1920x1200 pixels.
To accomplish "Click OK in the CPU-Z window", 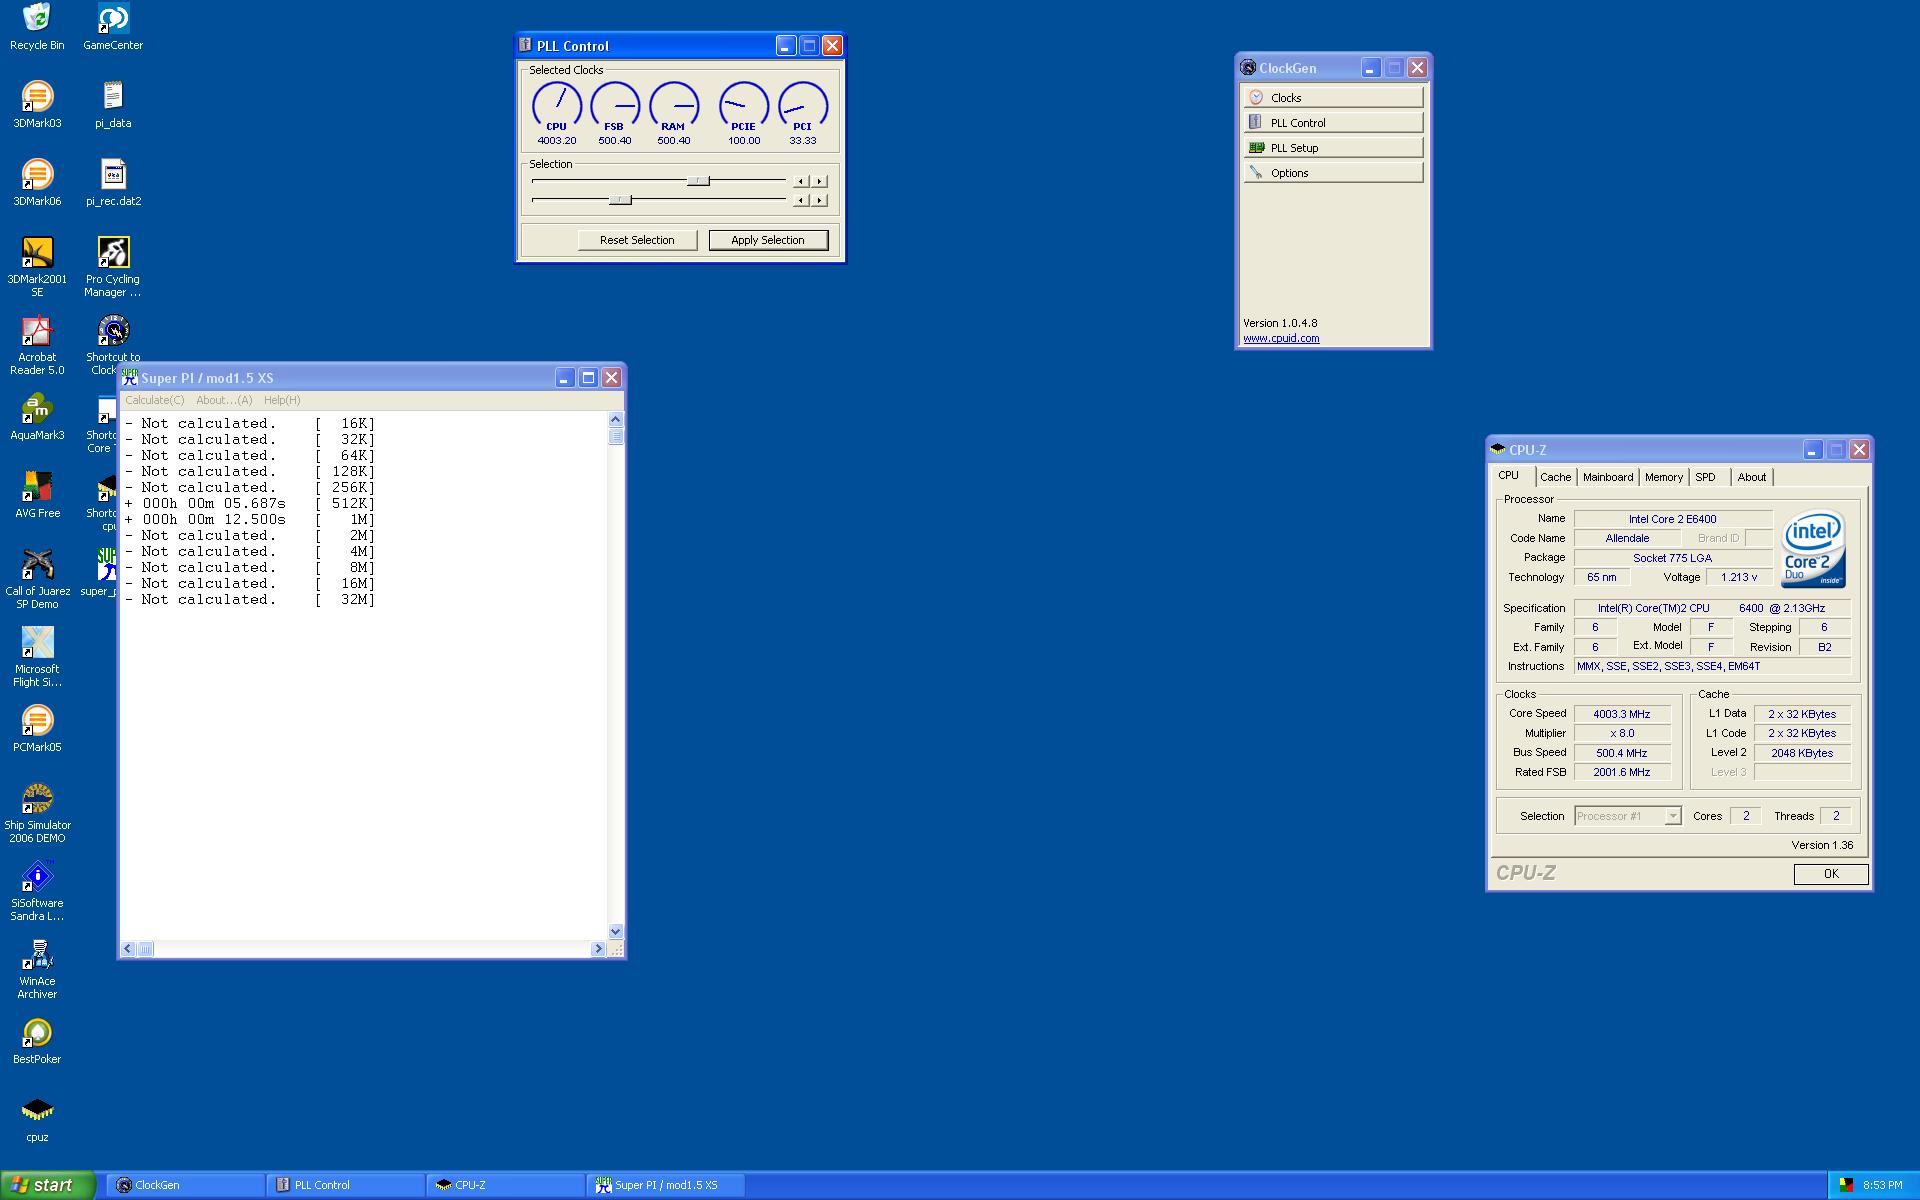I will point(1831,874).
